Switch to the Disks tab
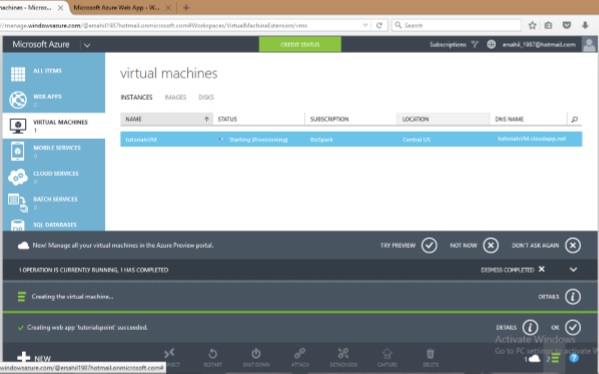599x374 pixels. point(206,97)
